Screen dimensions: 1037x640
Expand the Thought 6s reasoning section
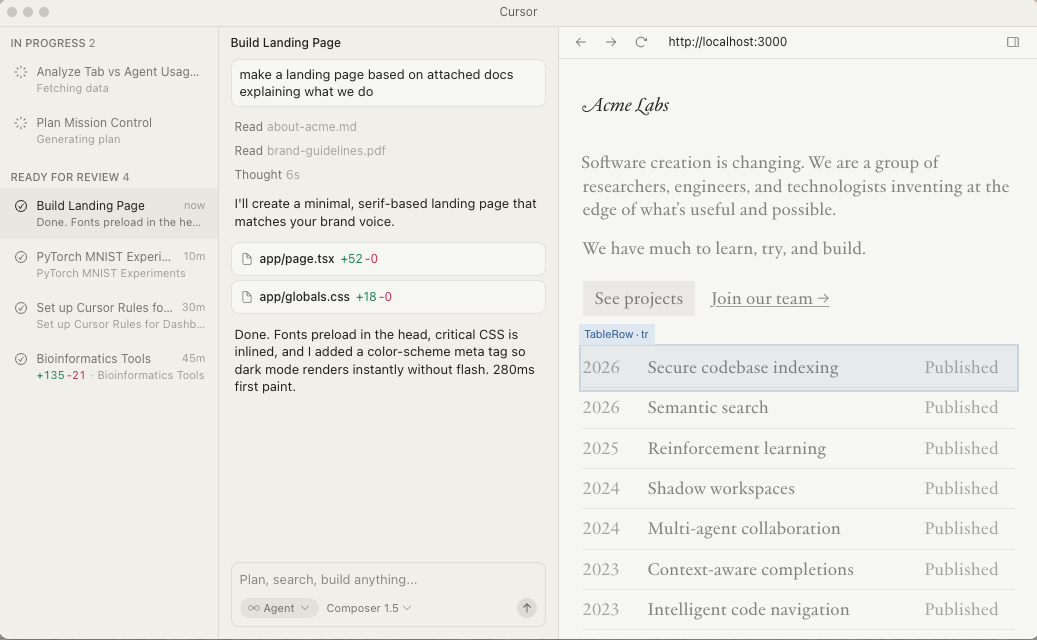click(267, 175)
